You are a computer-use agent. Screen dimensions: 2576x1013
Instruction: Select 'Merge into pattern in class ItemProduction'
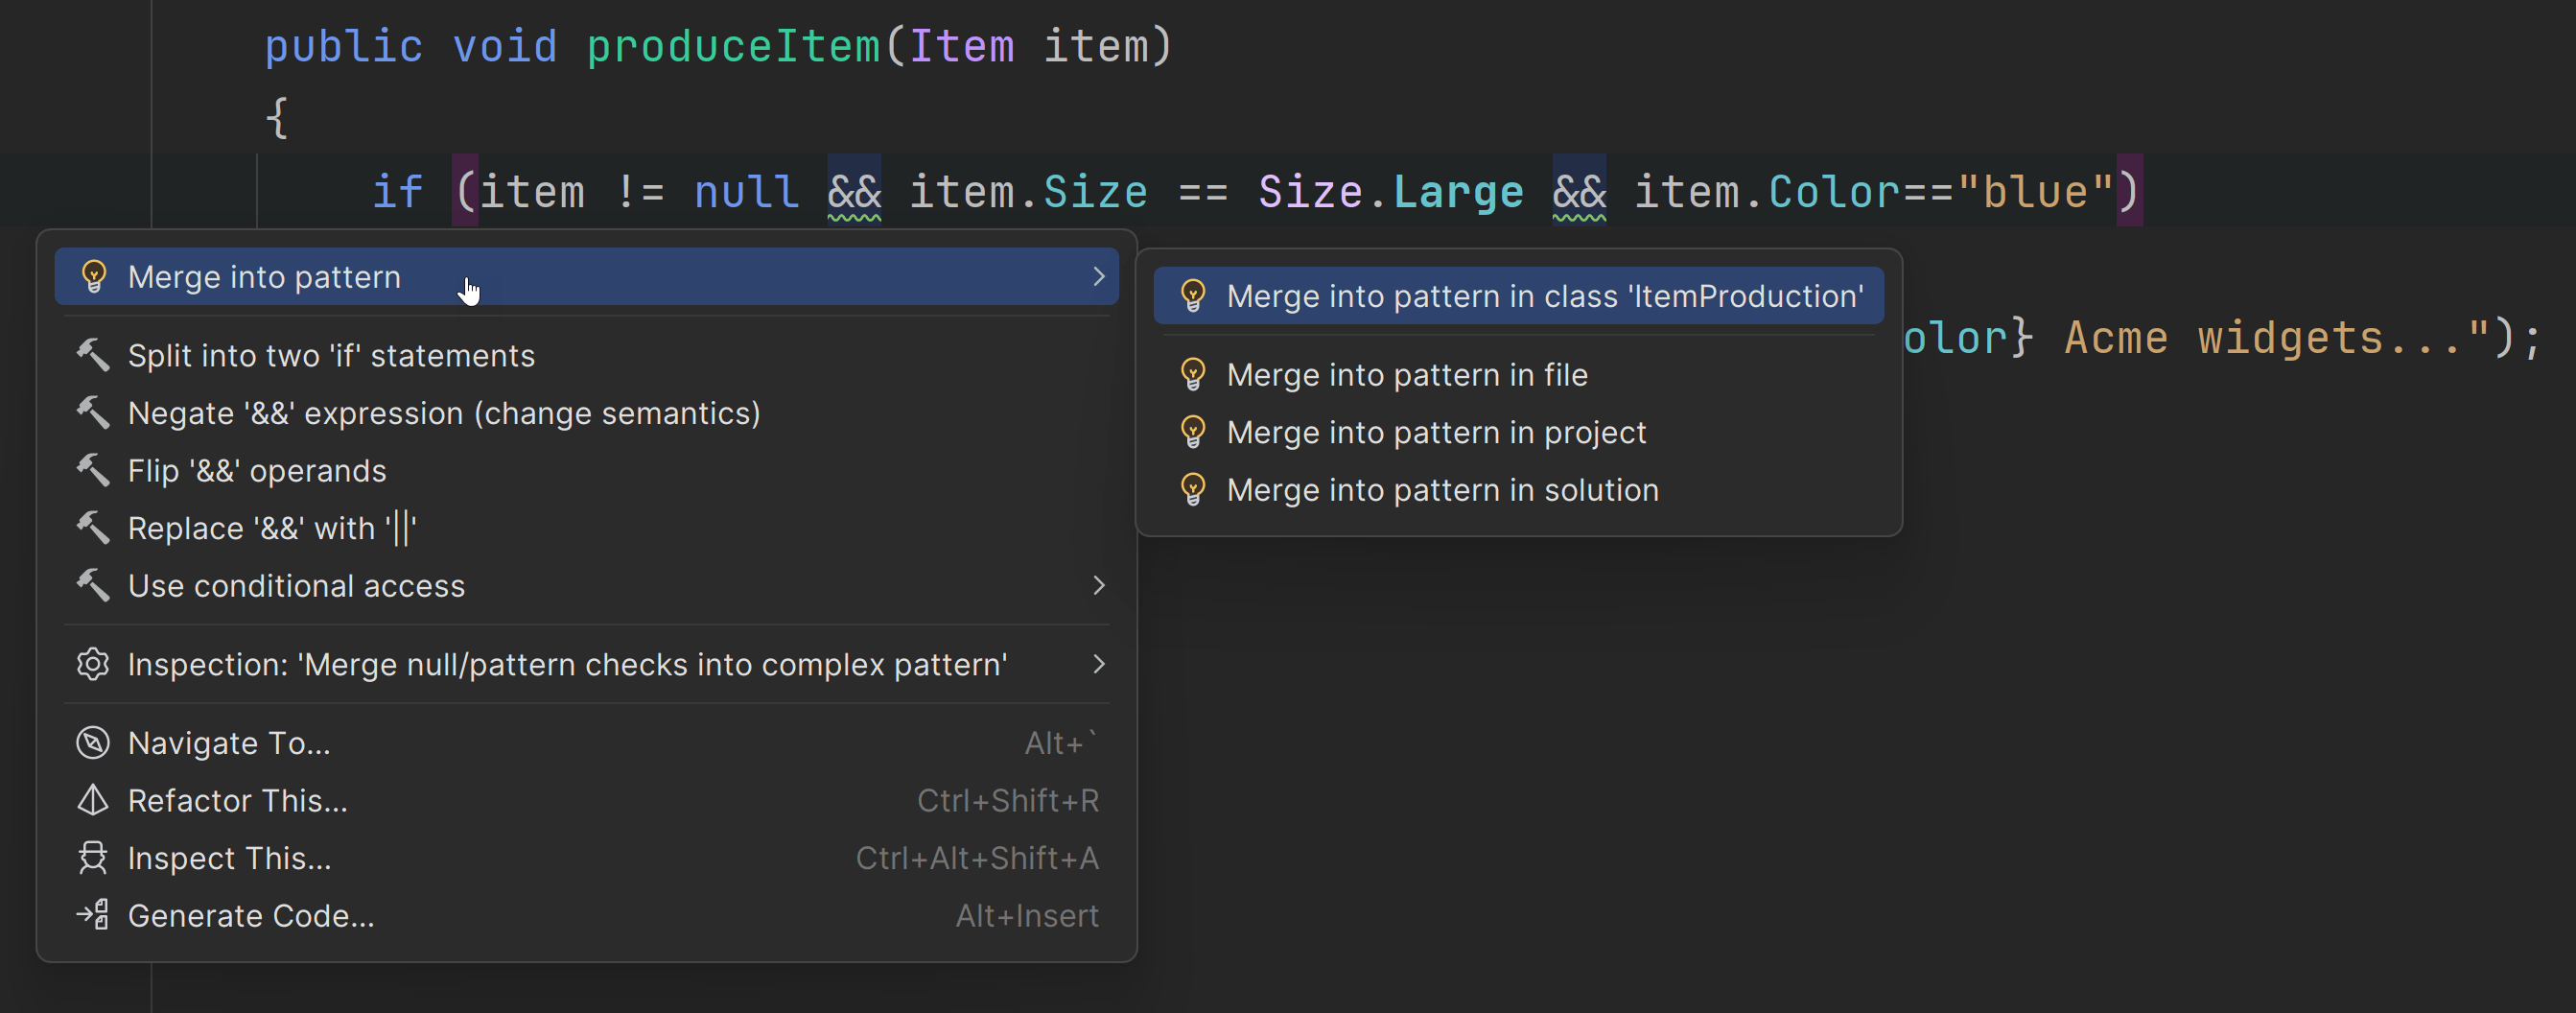1545,295
